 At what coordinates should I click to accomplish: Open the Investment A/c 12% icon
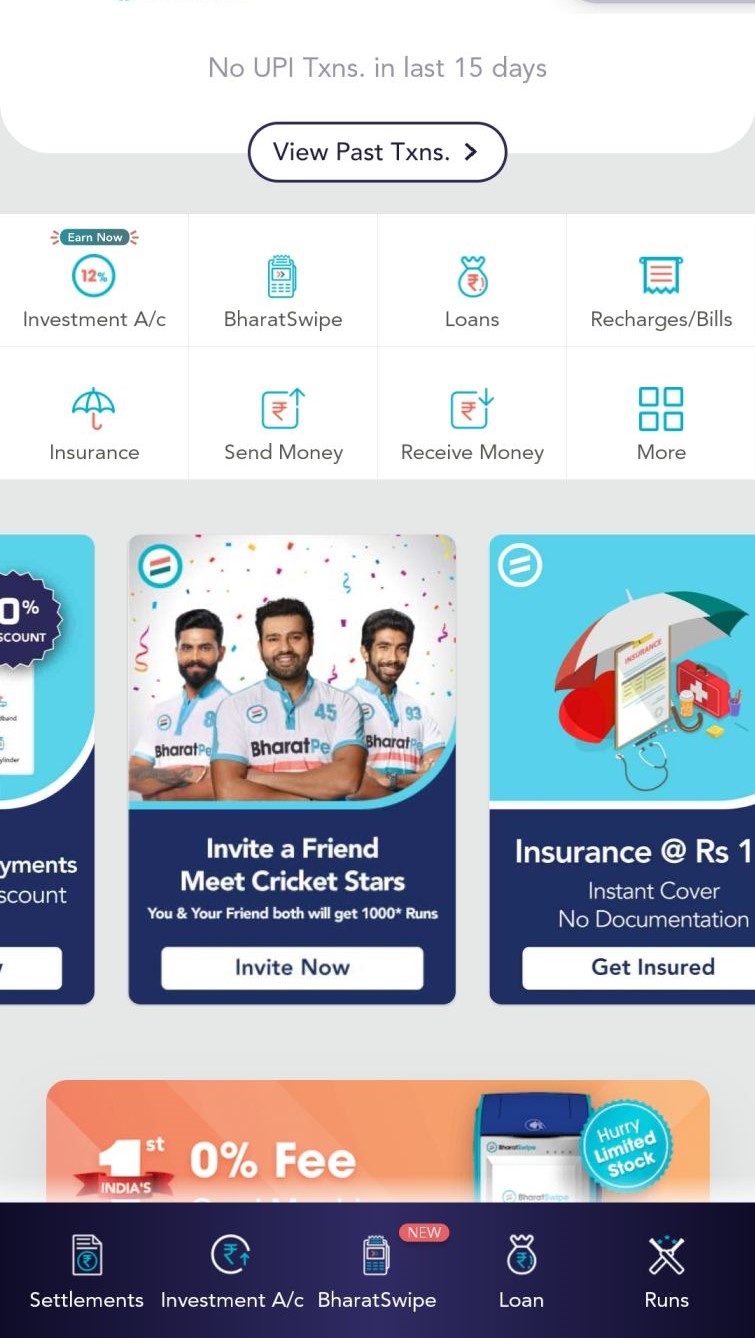(94, 276)
